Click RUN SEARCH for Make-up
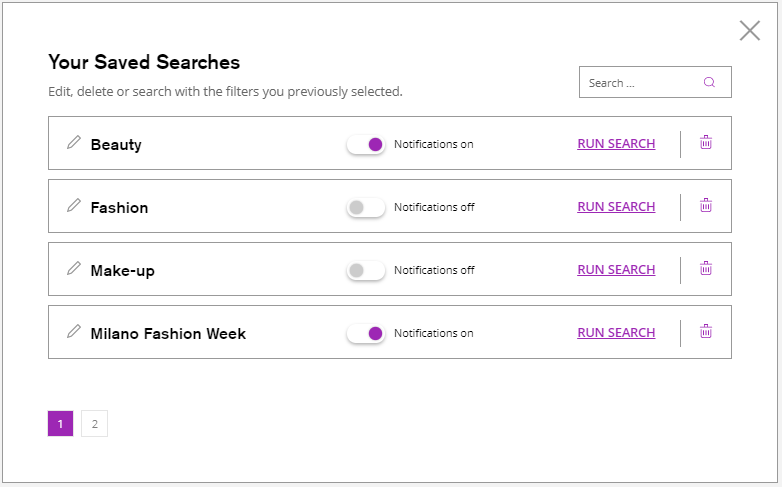 (x=616, y=270)
